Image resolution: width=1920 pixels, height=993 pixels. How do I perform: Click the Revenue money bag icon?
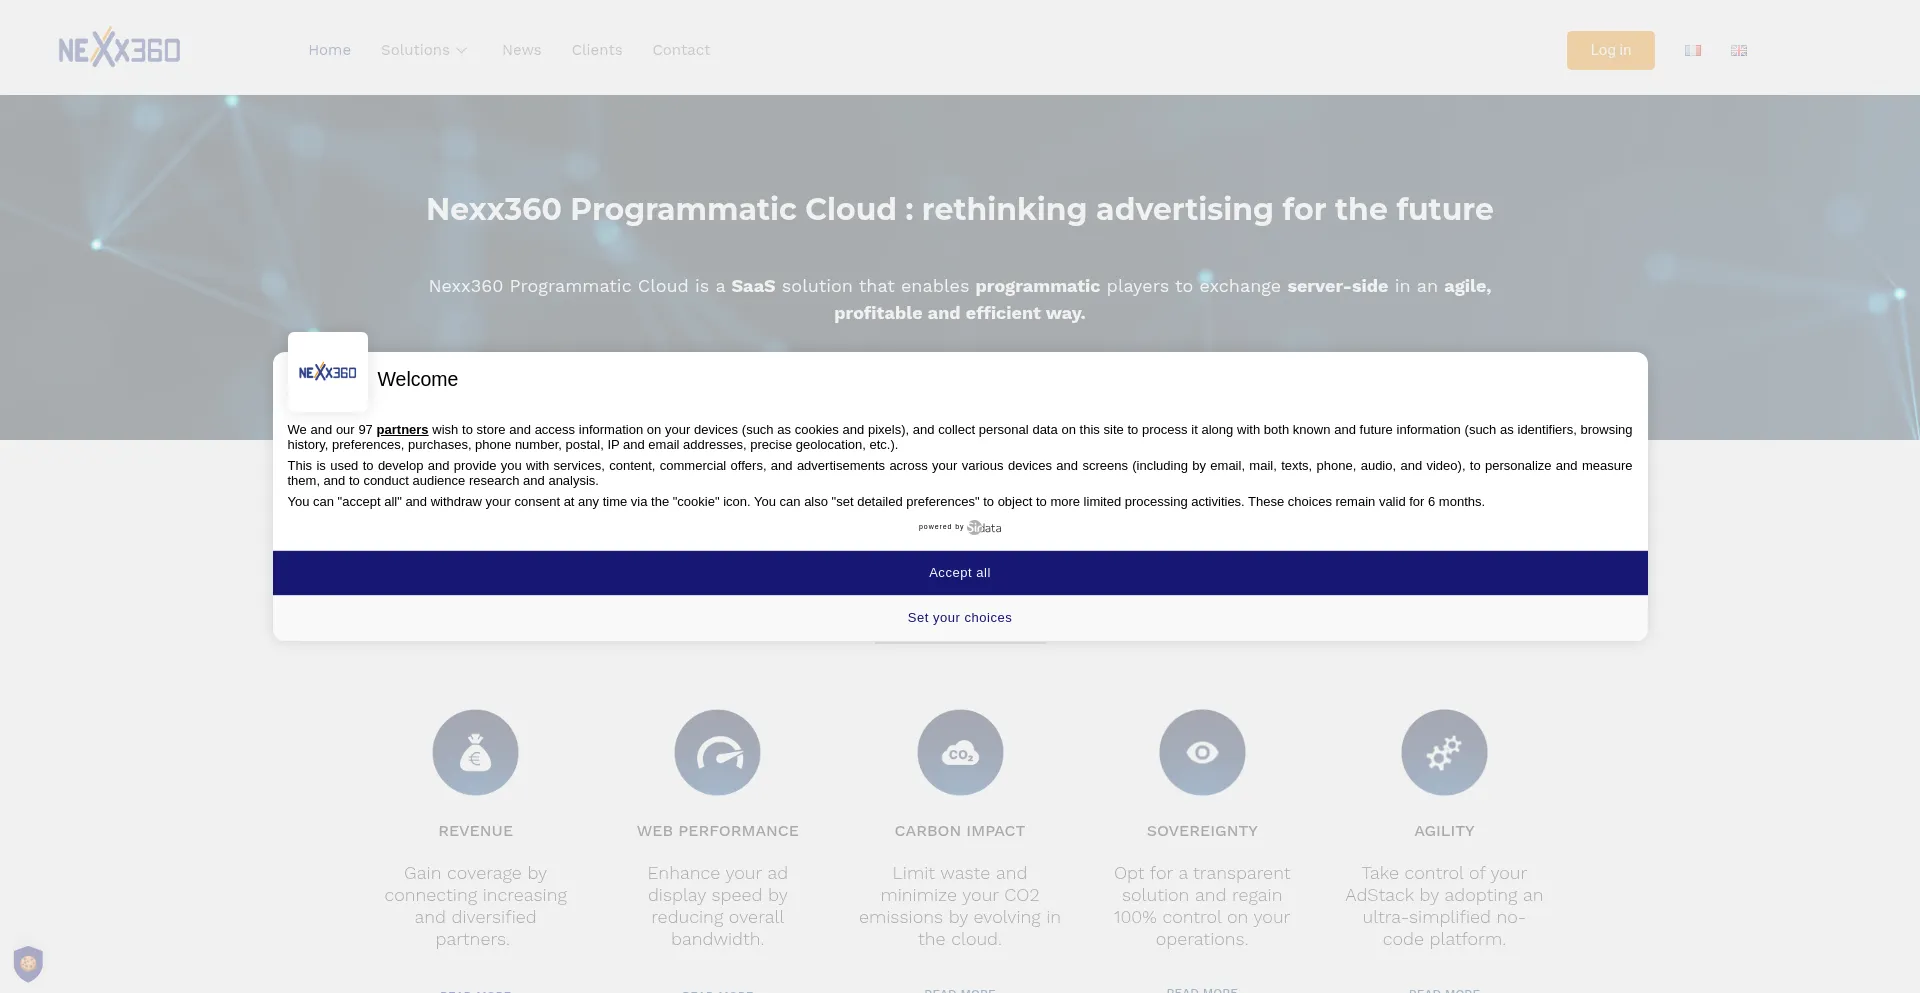click(x=475, y=752)
